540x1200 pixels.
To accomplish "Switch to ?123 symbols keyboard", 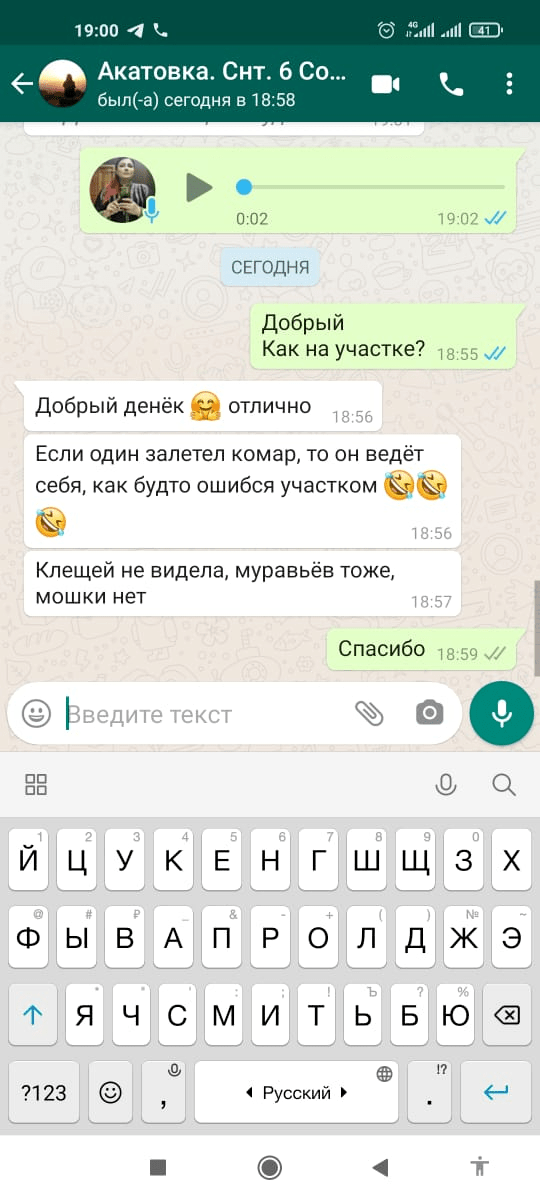I will click(44, 1093).
